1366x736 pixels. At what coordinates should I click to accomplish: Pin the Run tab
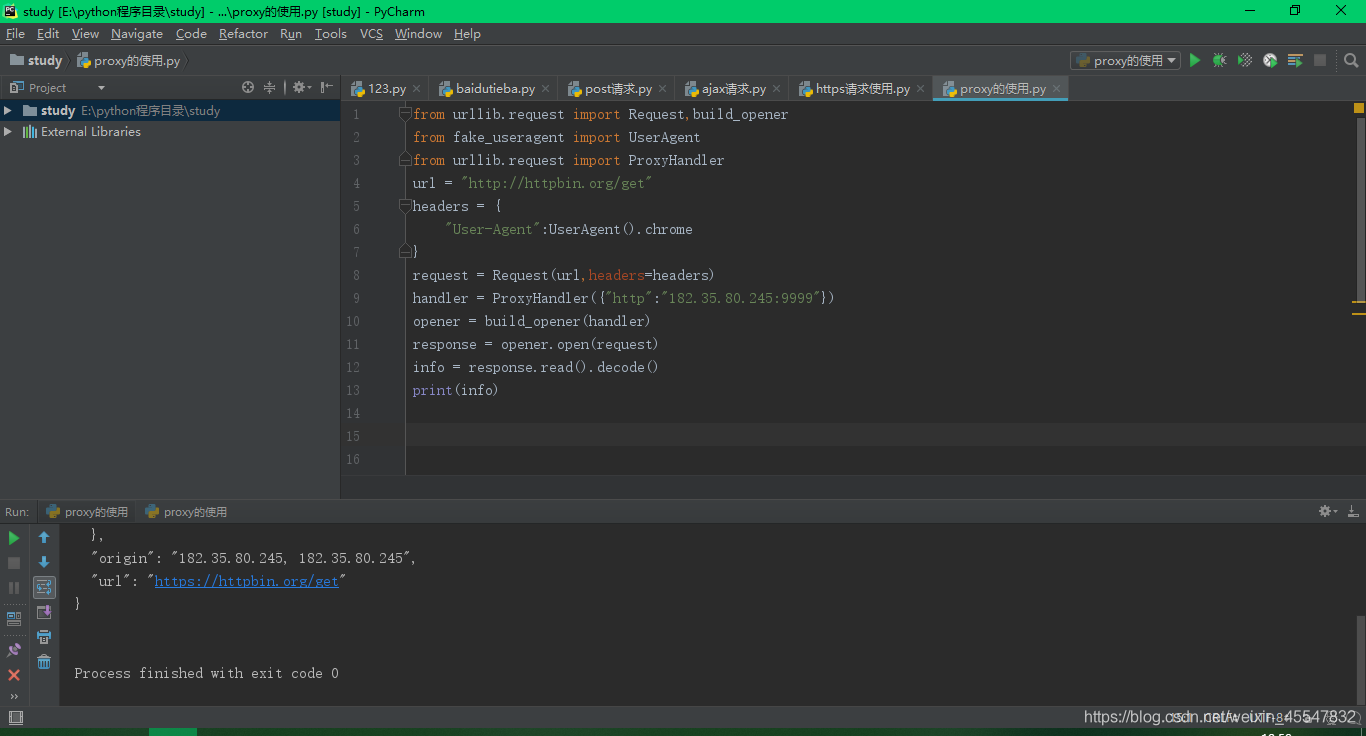(x=14, y=649)
